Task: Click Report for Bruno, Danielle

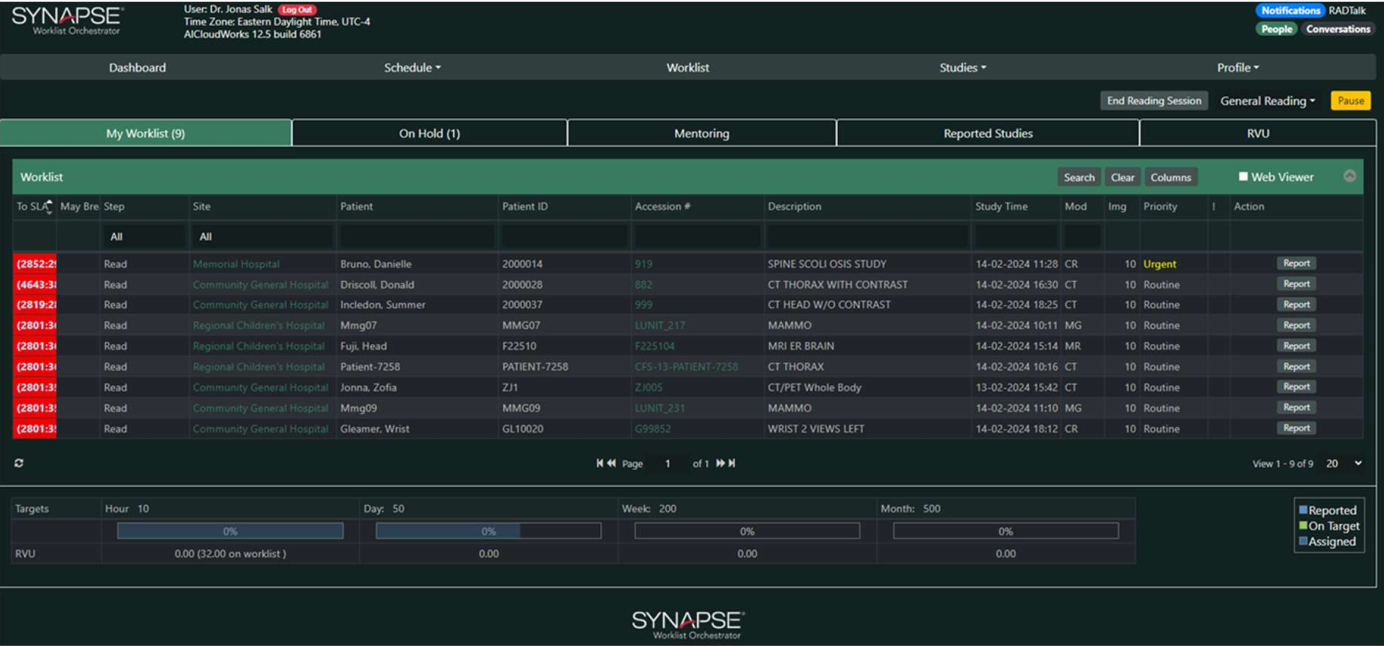Action: [1296, 264]
